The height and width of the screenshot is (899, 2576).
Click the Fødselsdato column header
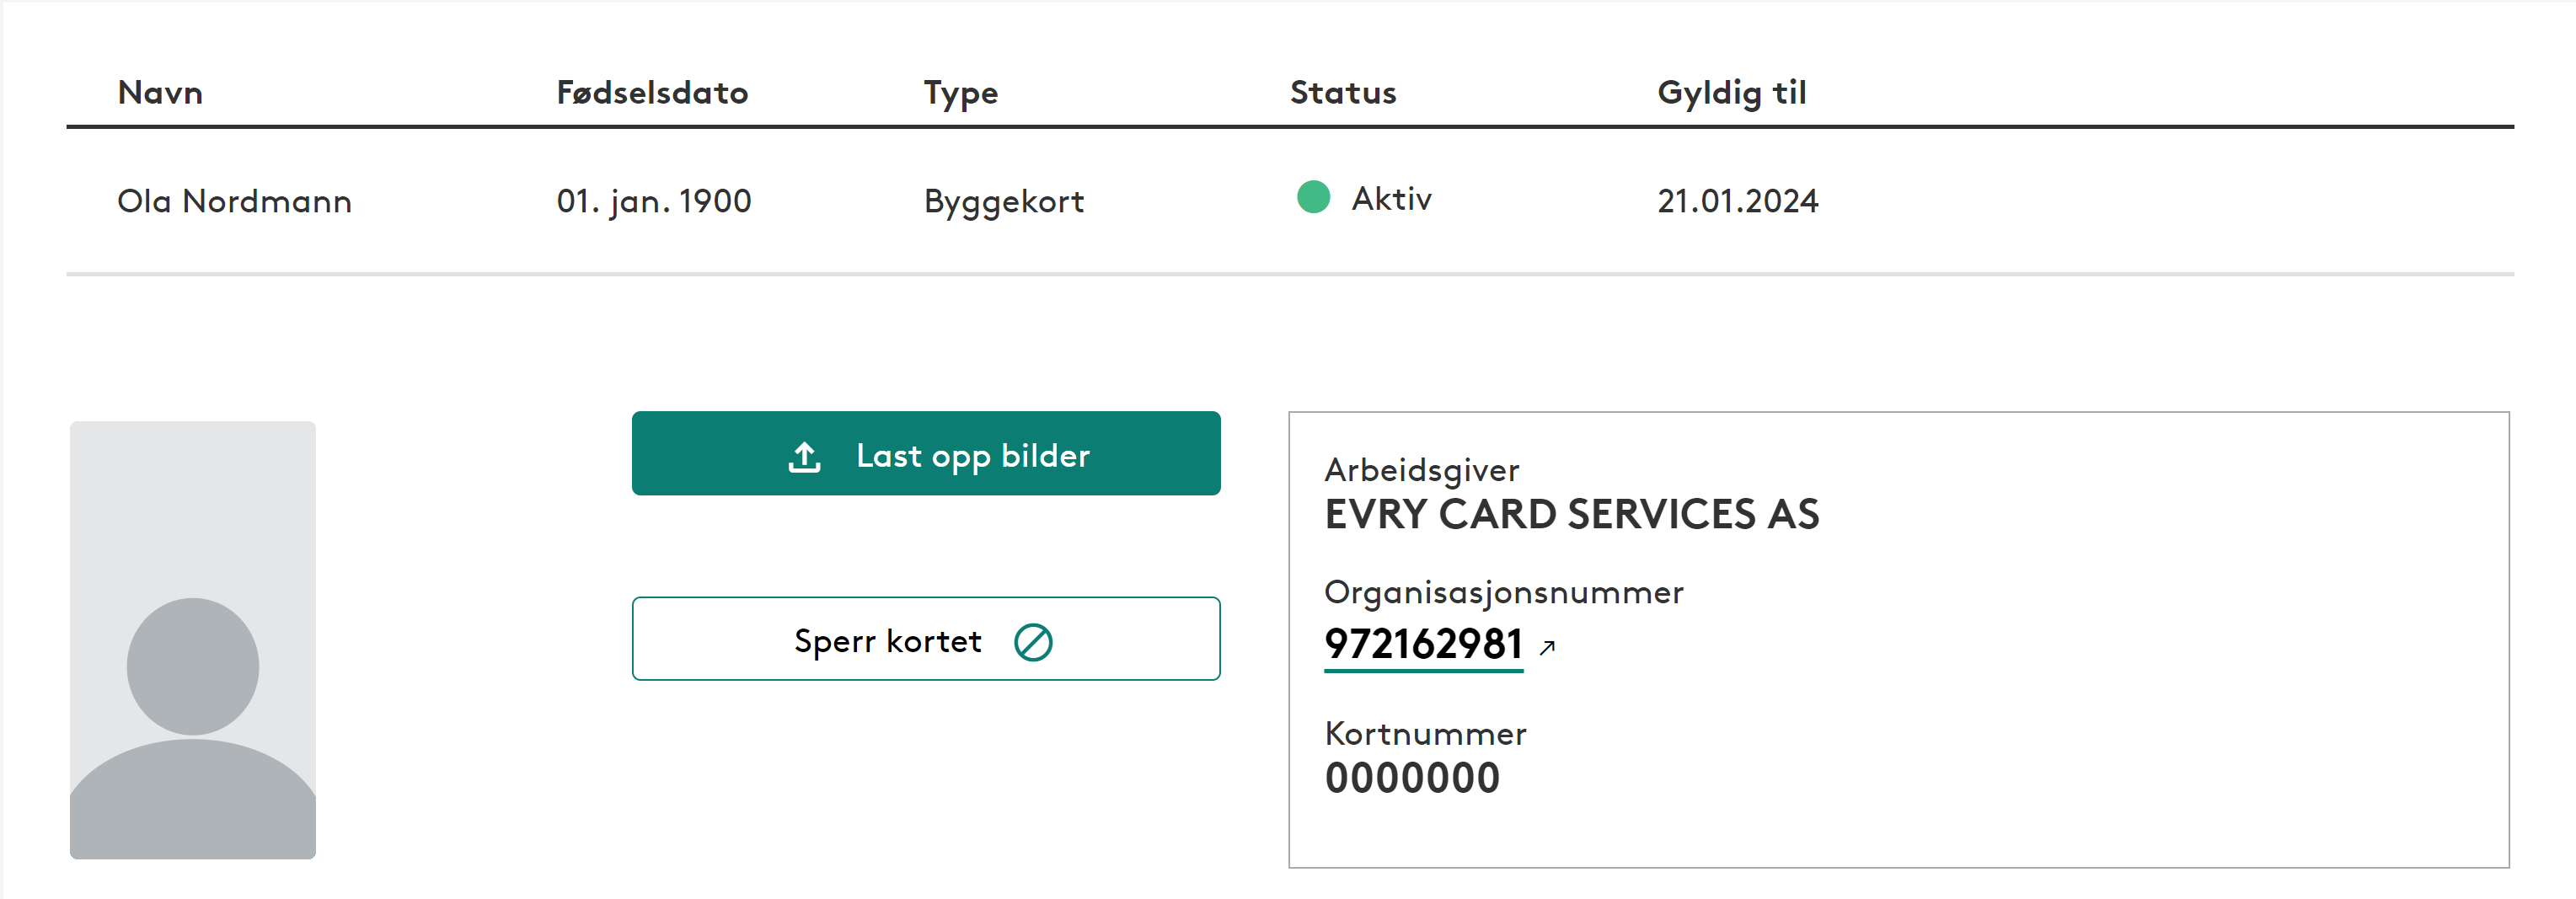pos(652,93)
